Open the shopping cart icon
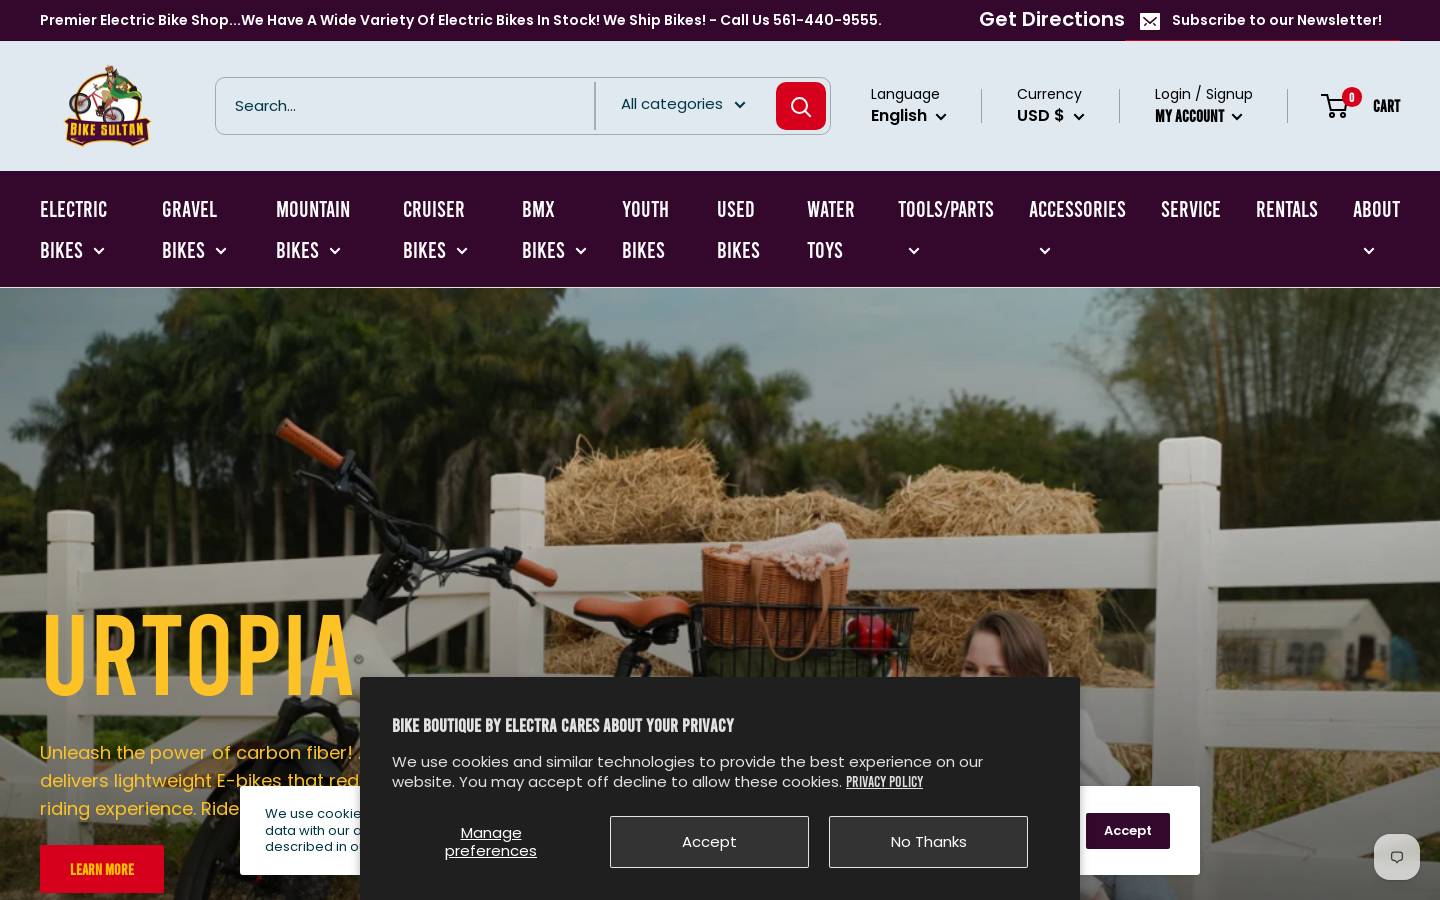Screen dimensions: 1440x900 click(1335, 106)
